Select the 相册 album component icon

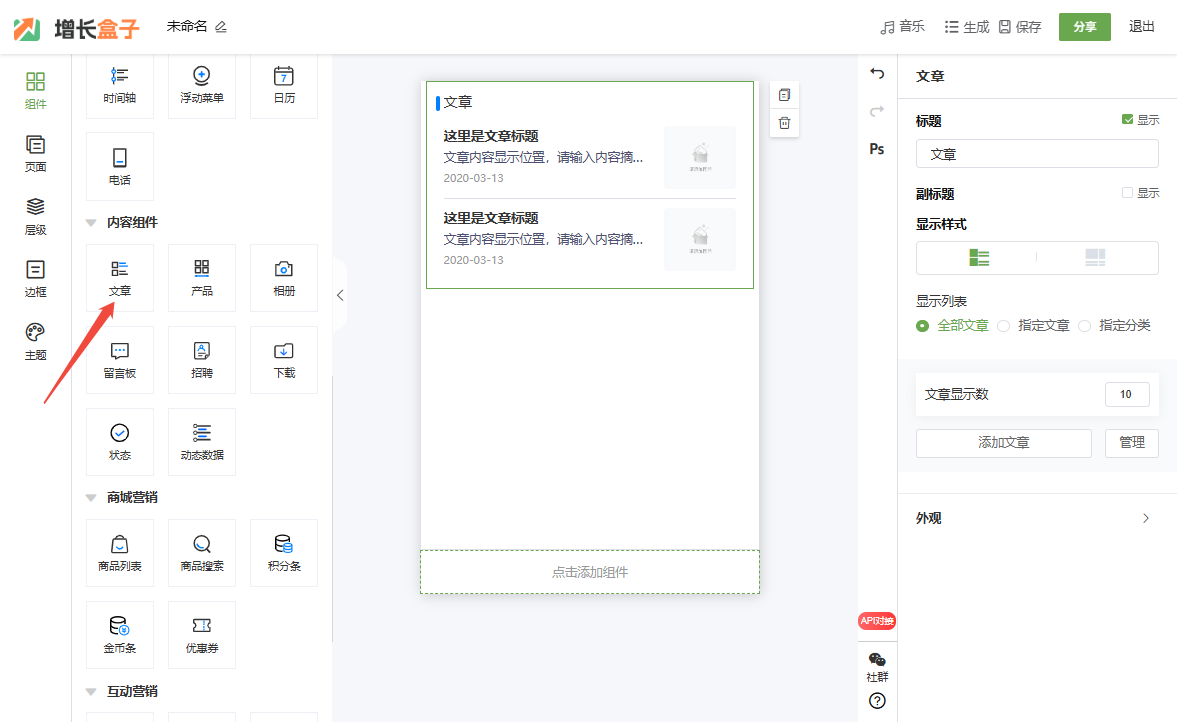(284, 277)
